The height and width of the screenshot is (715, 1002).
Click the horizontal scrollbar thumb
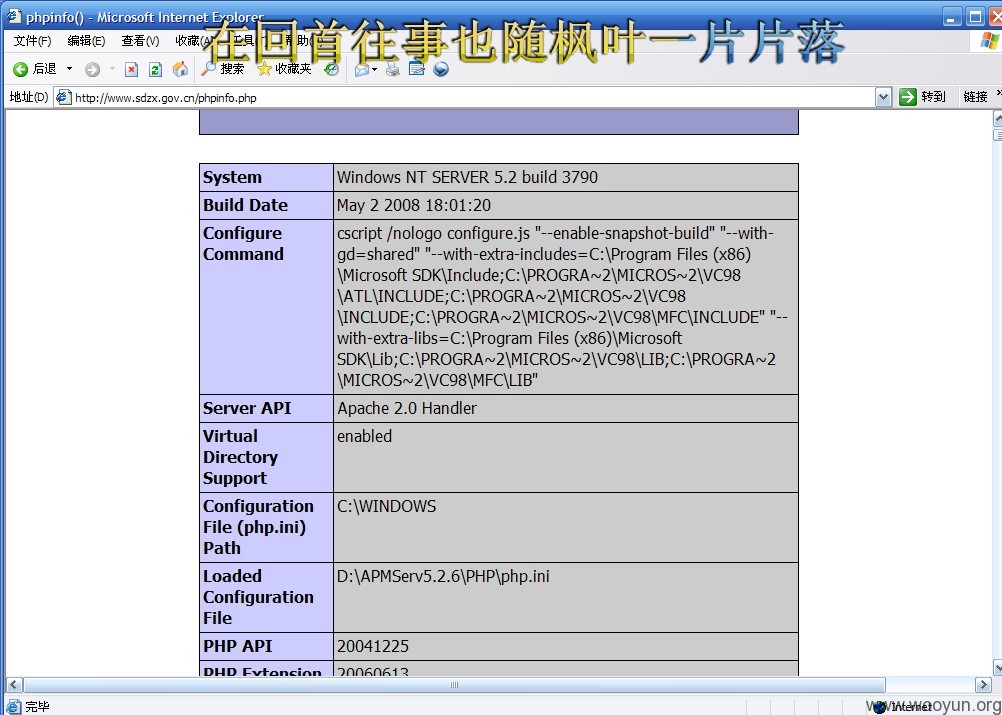tap(454, 684)
